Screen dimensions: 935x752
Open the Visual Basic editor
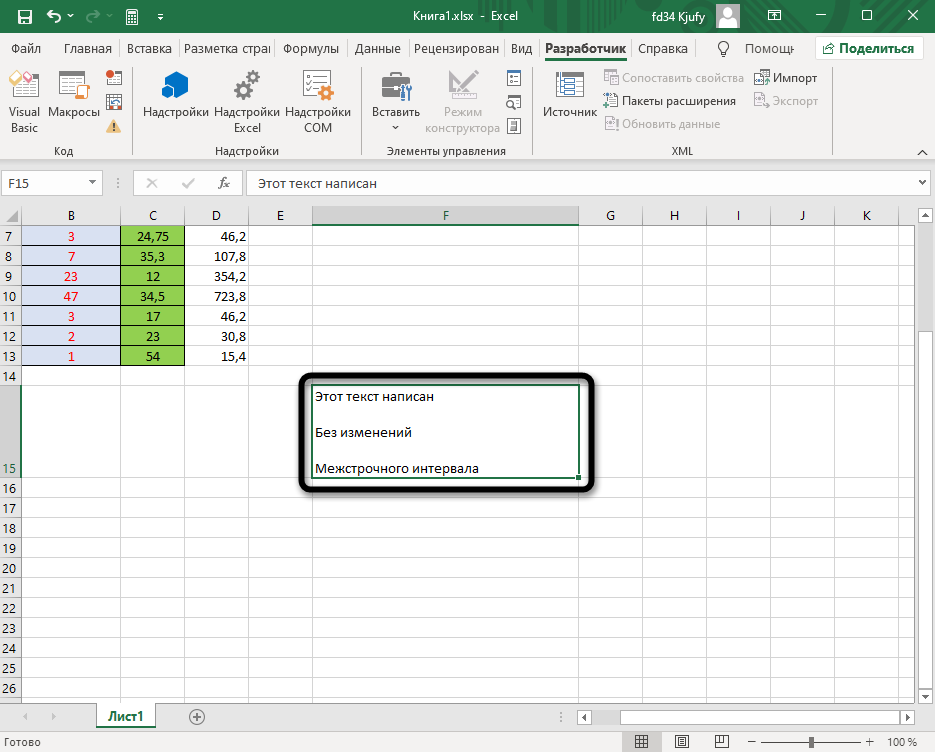coord(25,101)
